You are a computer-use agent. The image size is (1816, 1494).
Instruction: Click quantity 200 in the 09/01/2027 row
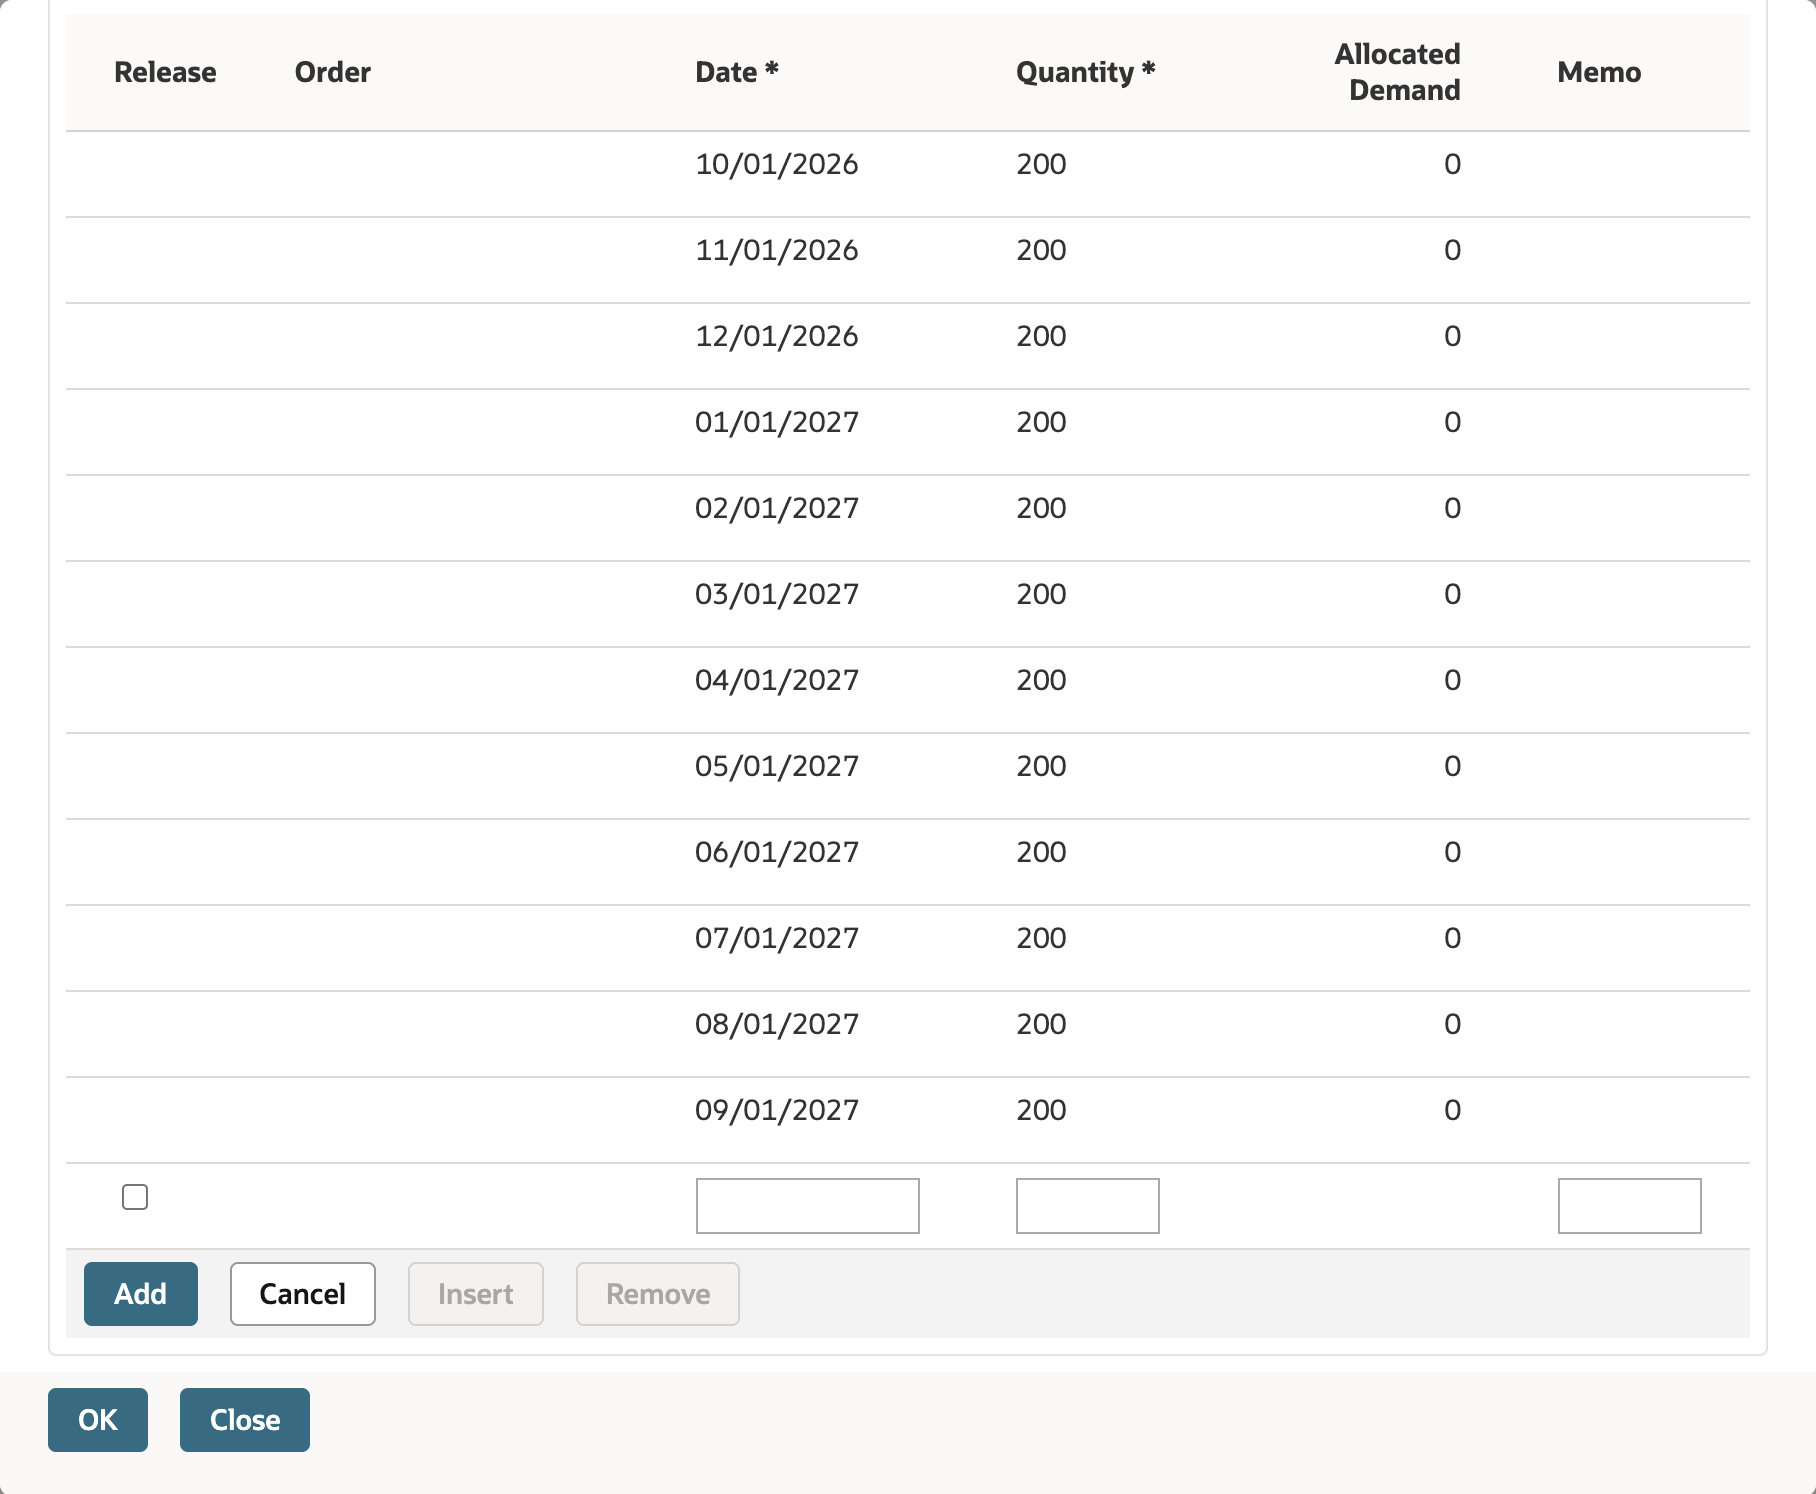click(1041, 1110)
